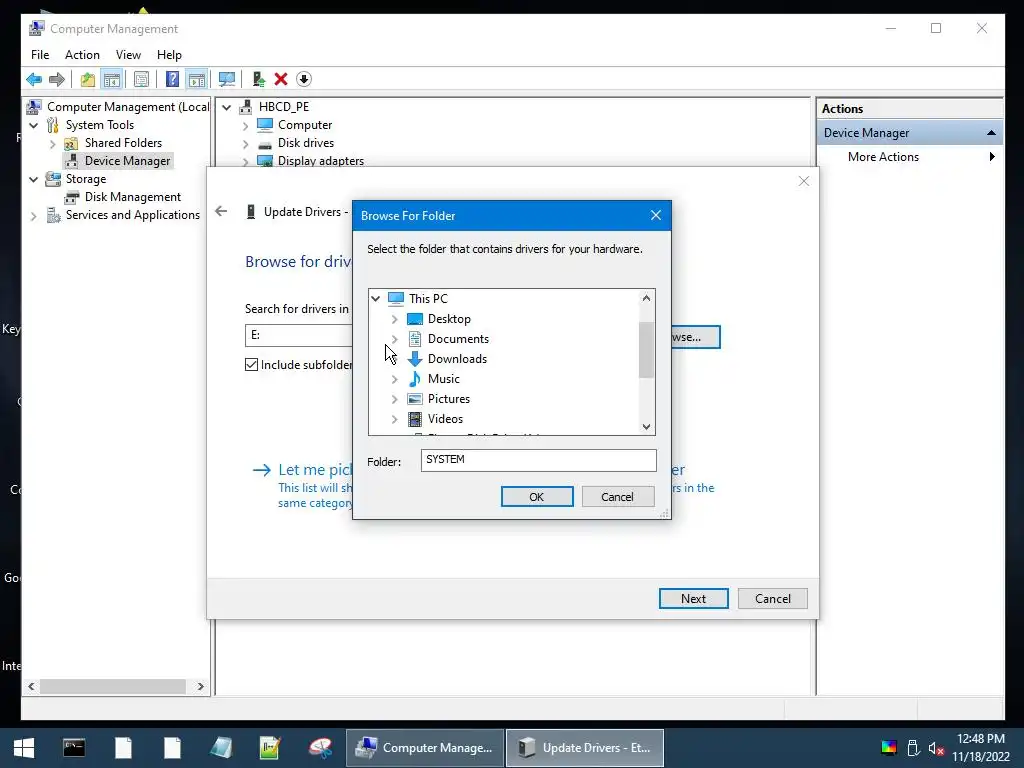Open the Windows Start menu
1024x768 pixels.
pyautogui.click(x=24, y=748)
